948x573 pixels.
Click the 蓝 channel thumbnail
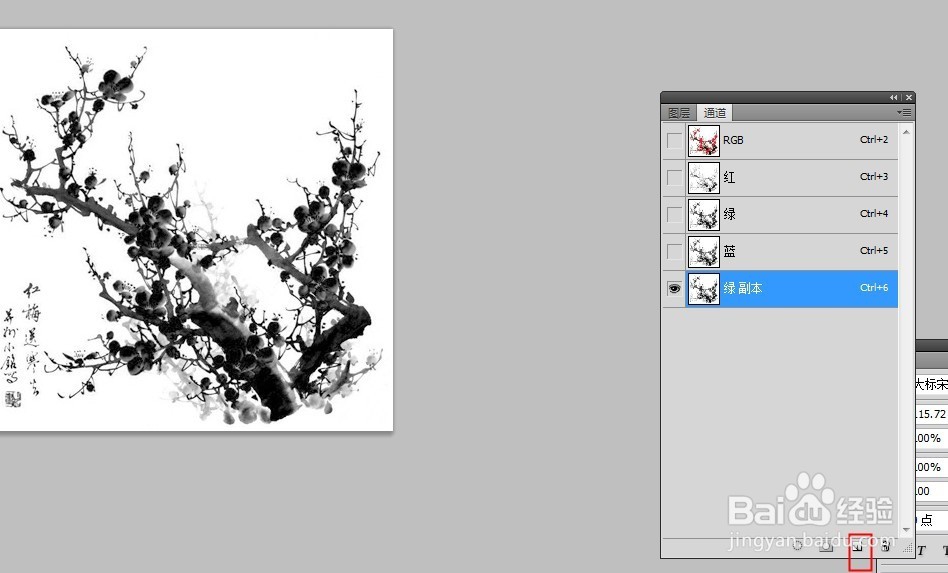(704, 251)
